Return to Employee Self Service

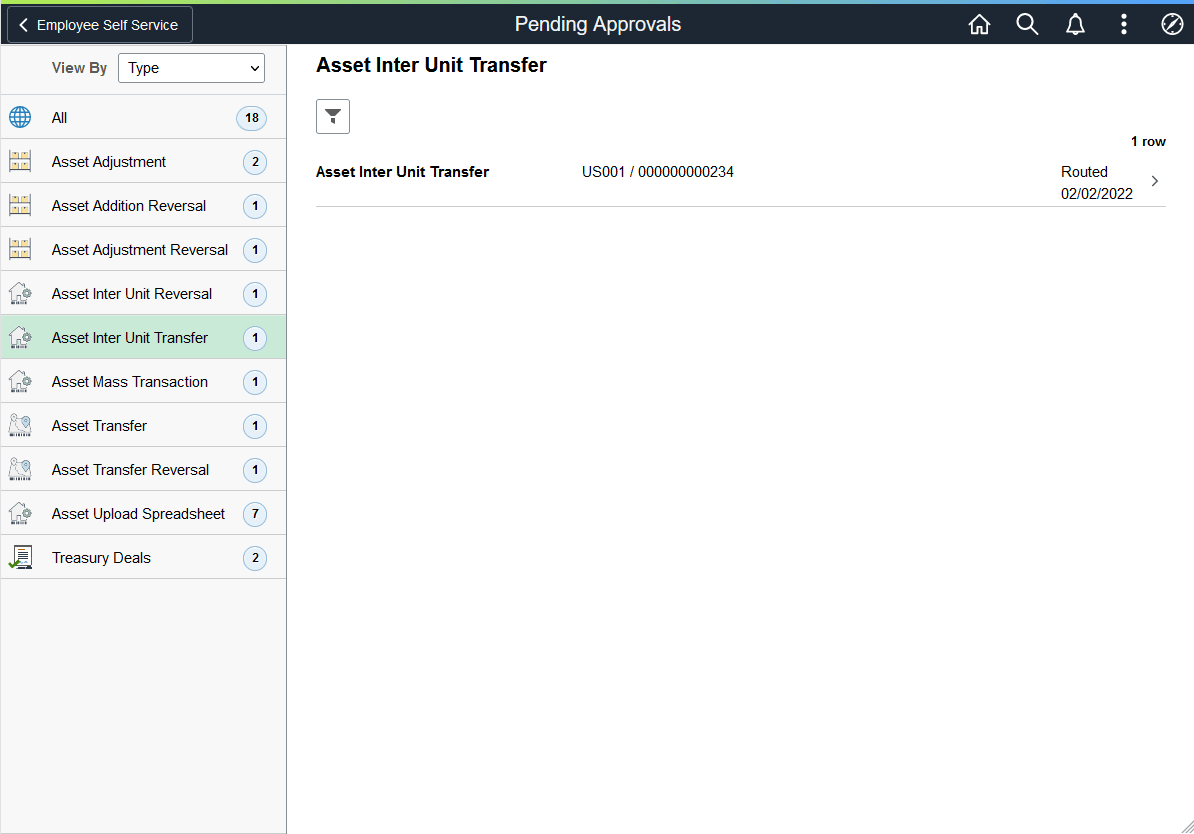pos(98,23)
